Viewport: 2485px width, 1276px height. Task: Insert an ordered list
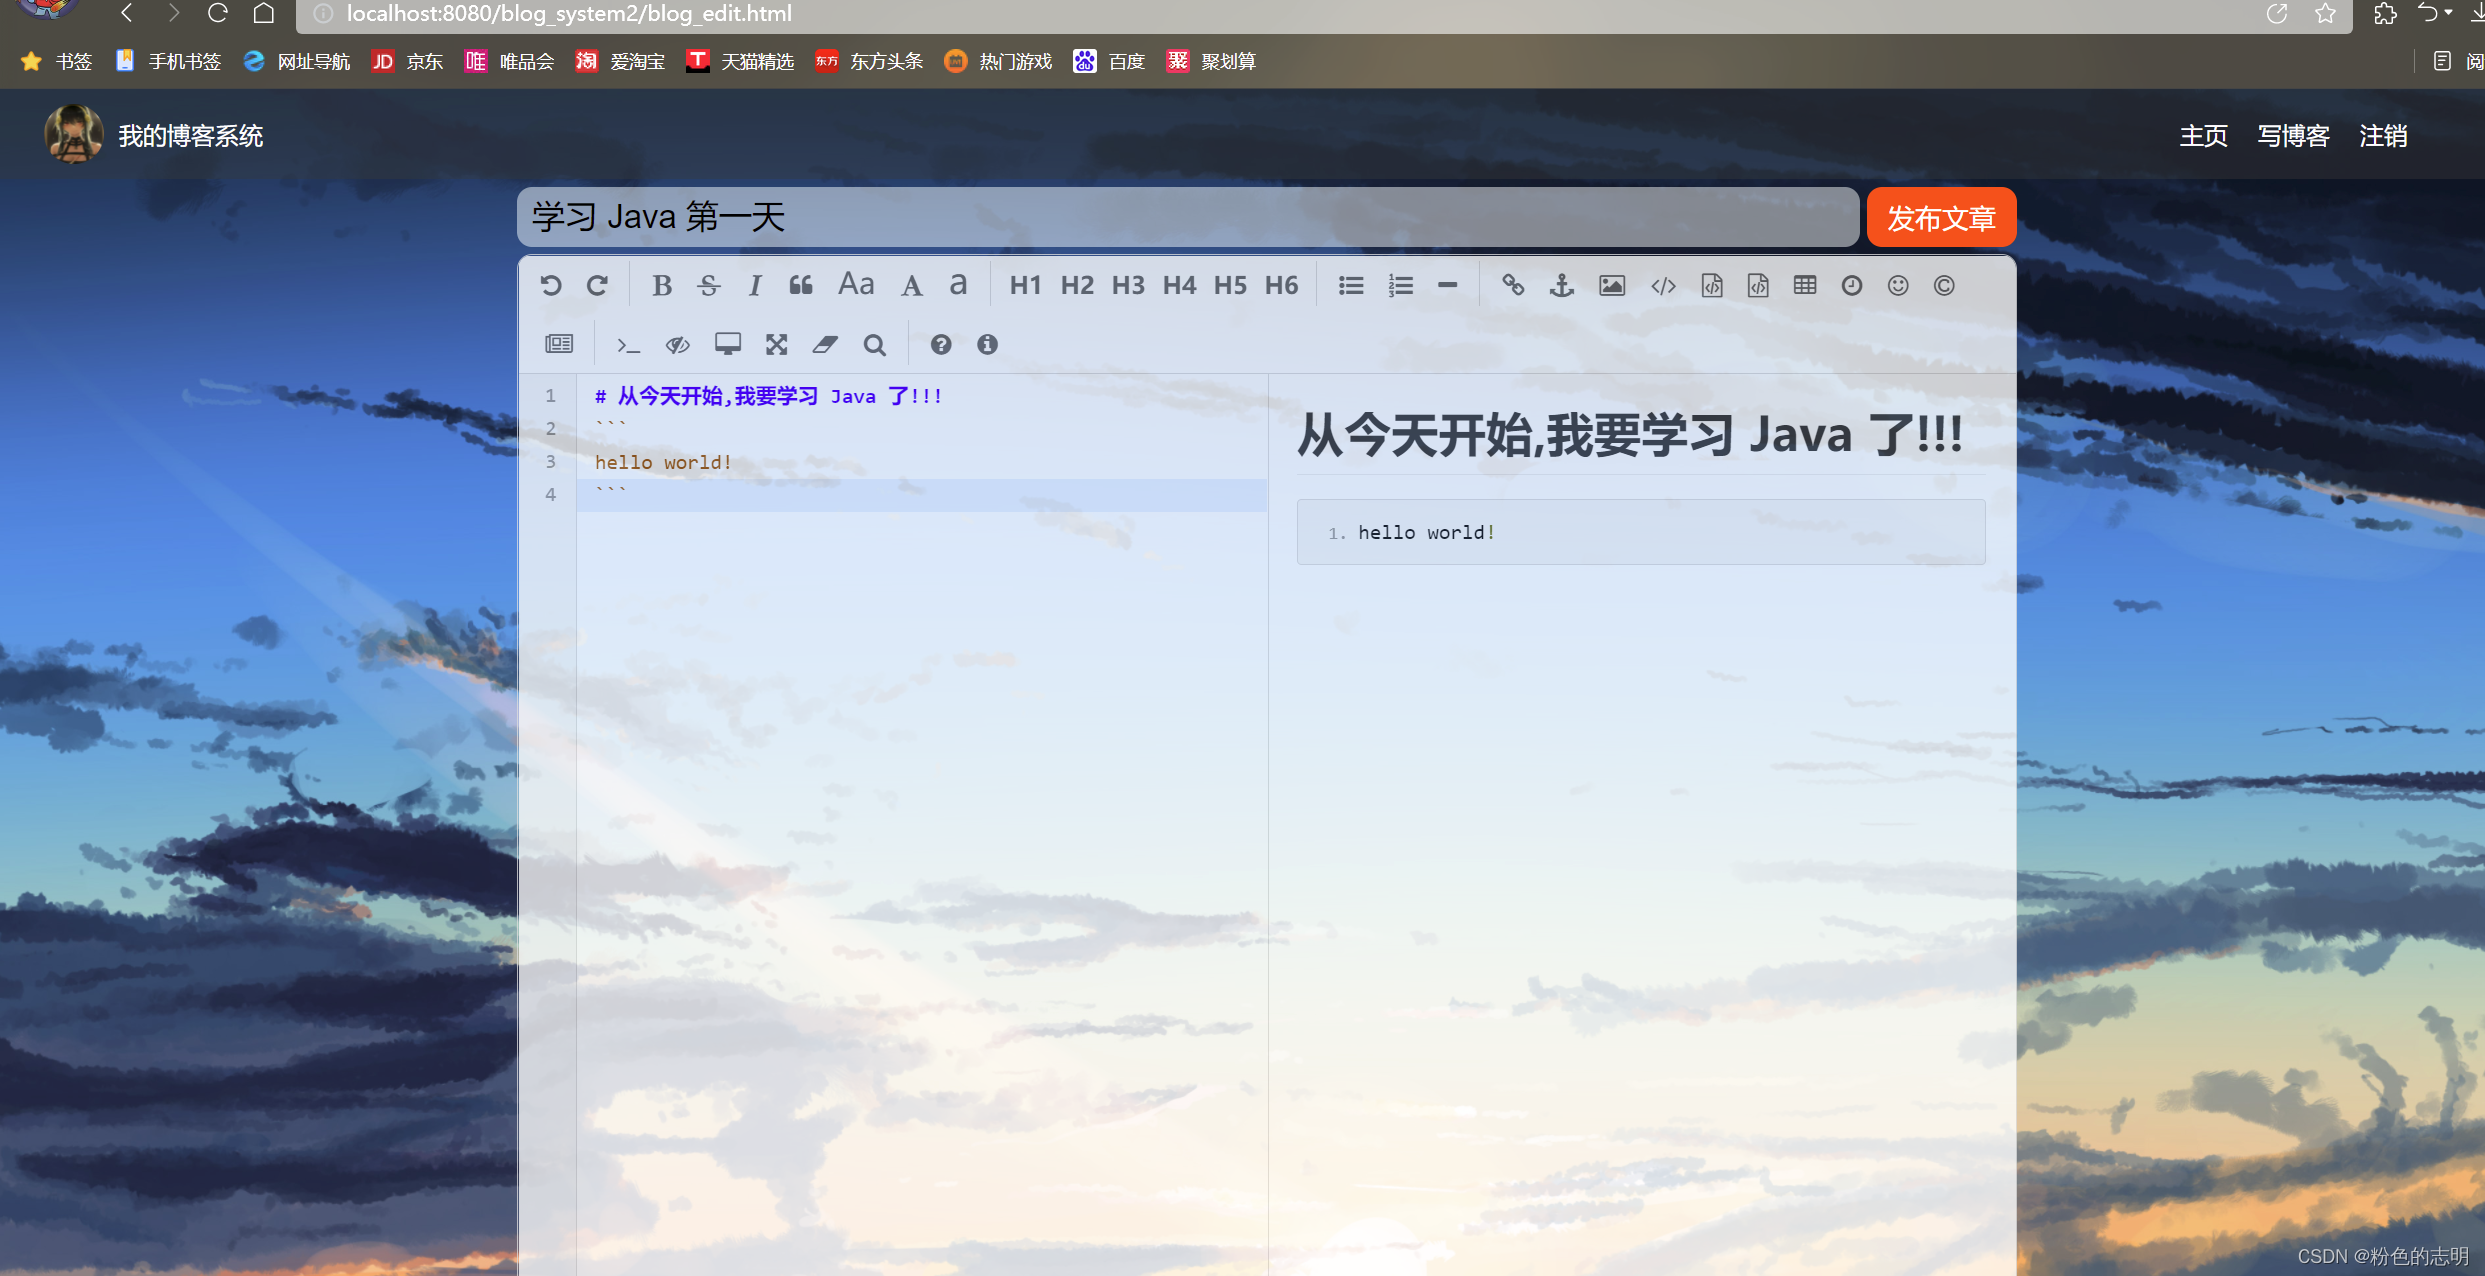coord(1400,286)
